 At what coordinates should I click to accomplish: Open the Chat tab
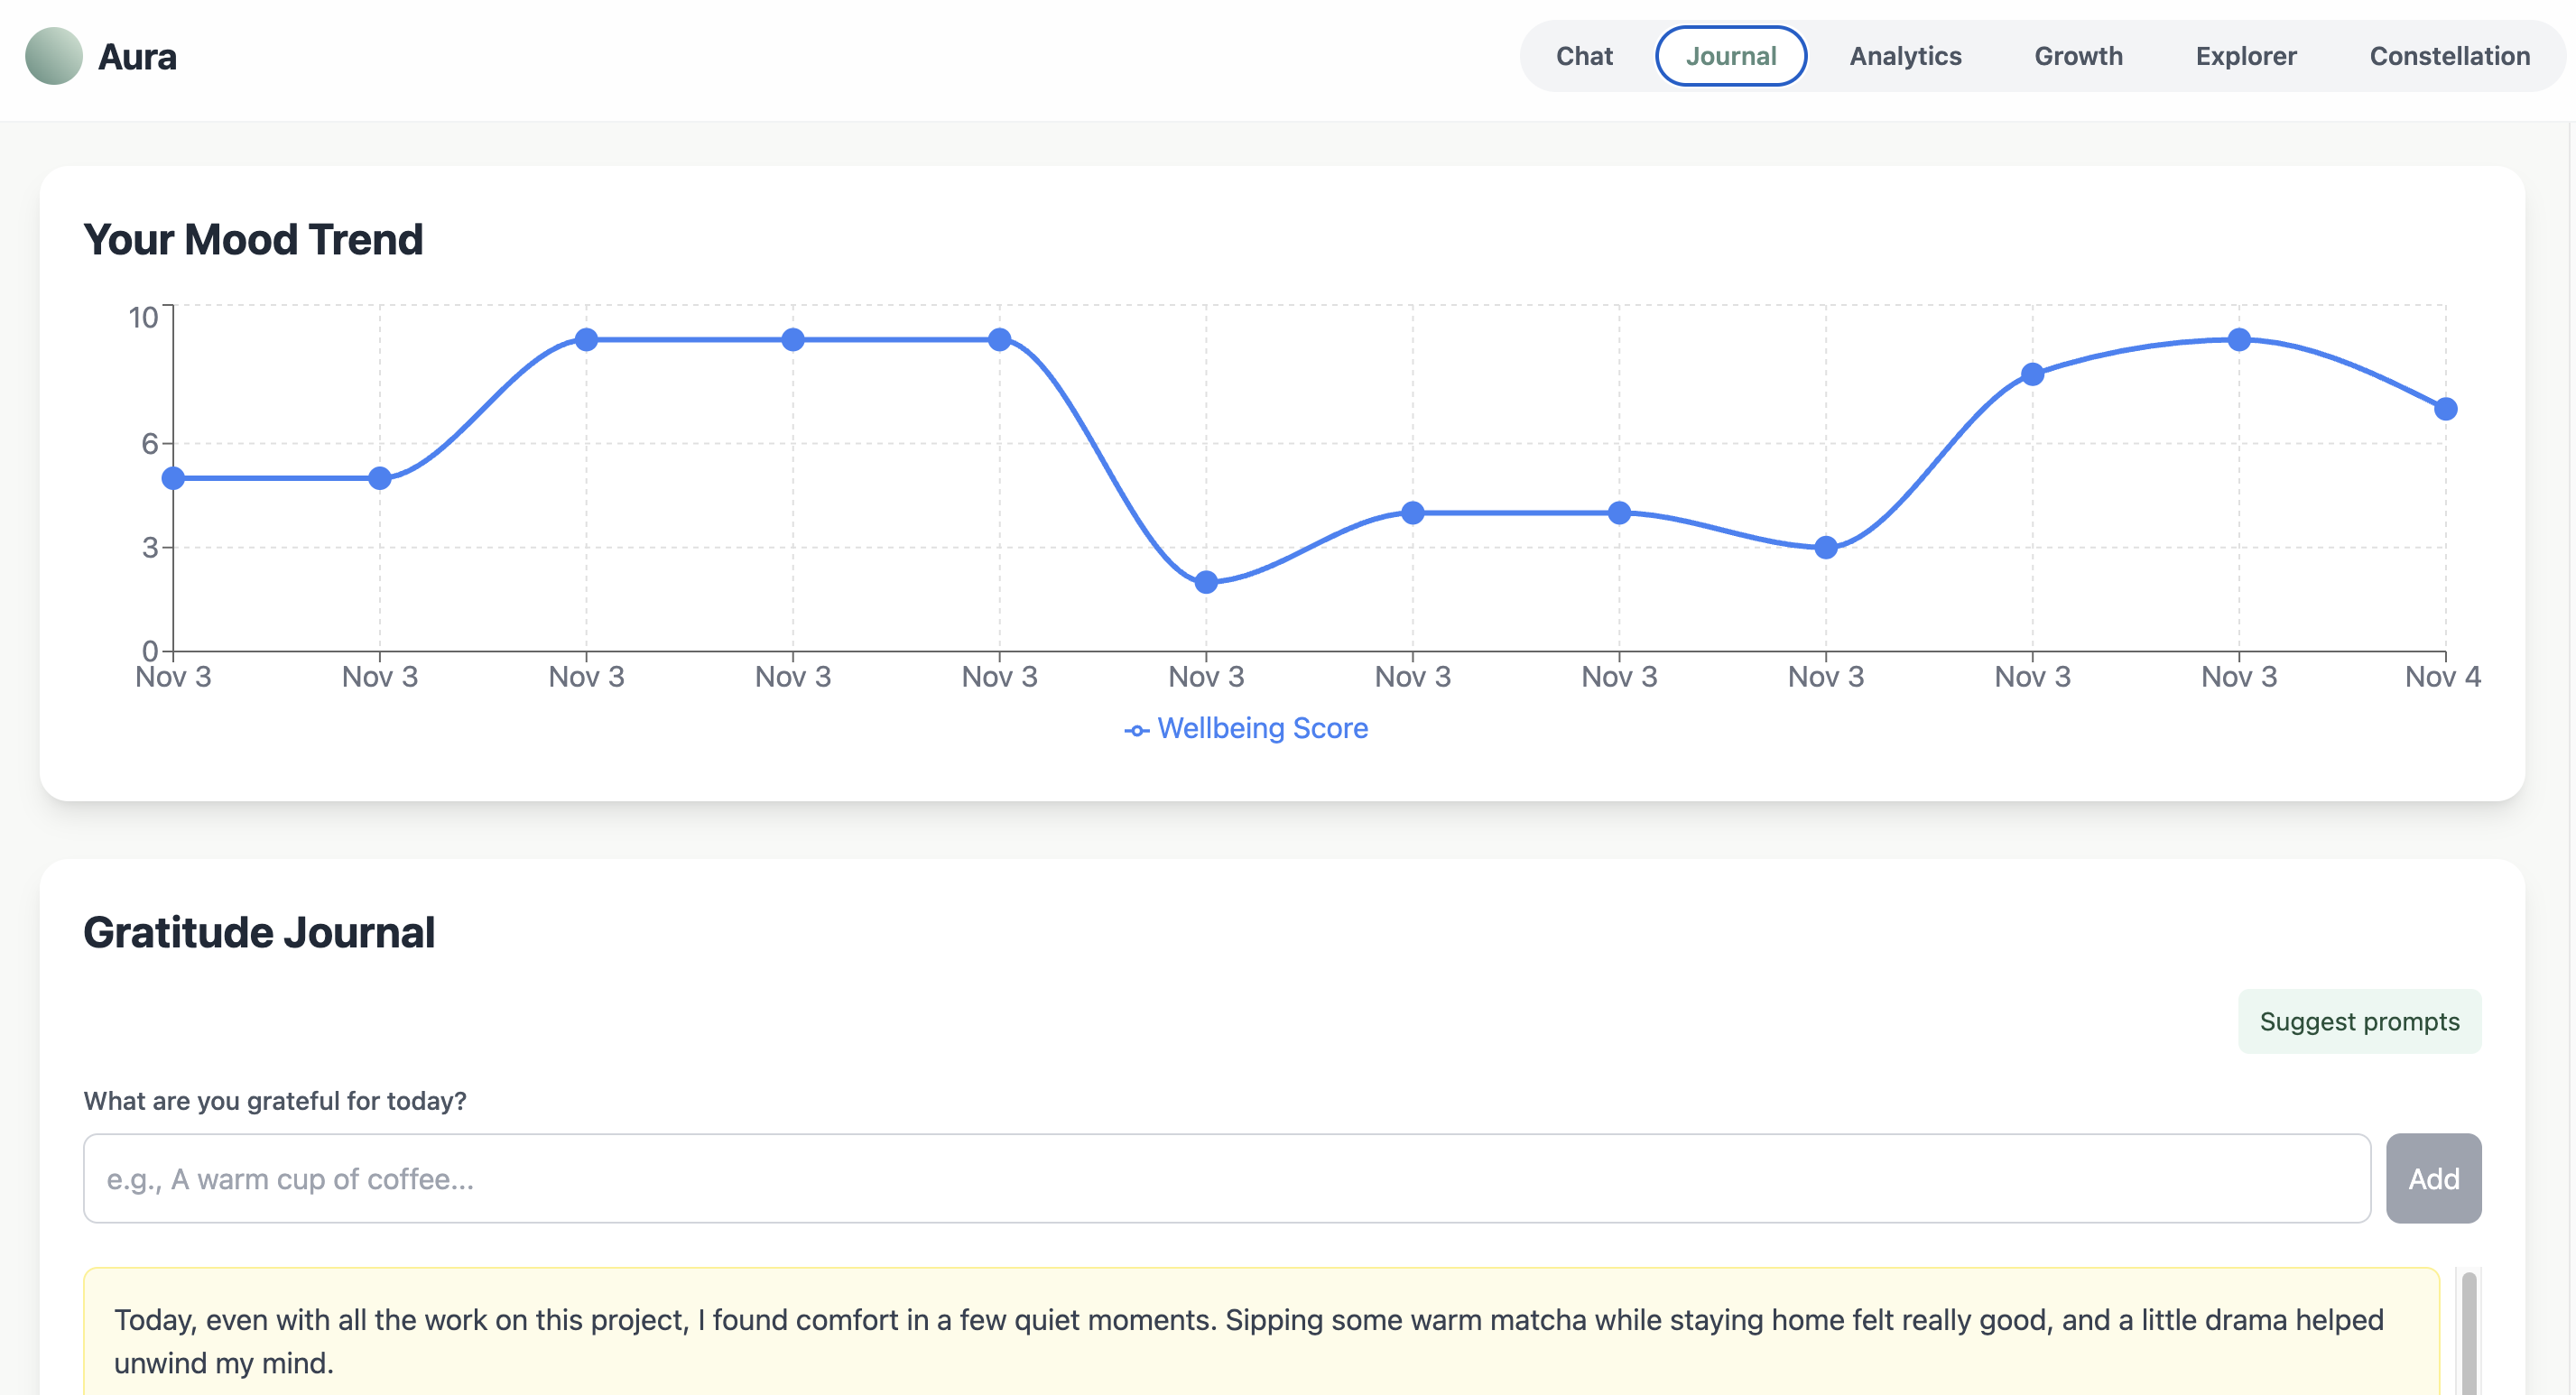[1584, 56]
